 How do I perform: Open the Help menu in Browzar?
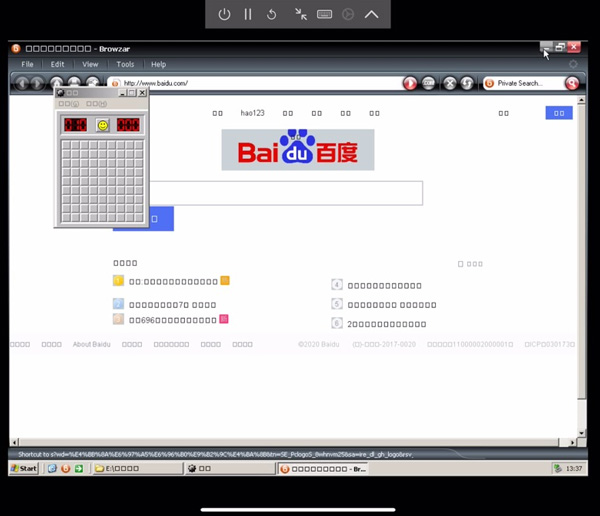point(158,64)
